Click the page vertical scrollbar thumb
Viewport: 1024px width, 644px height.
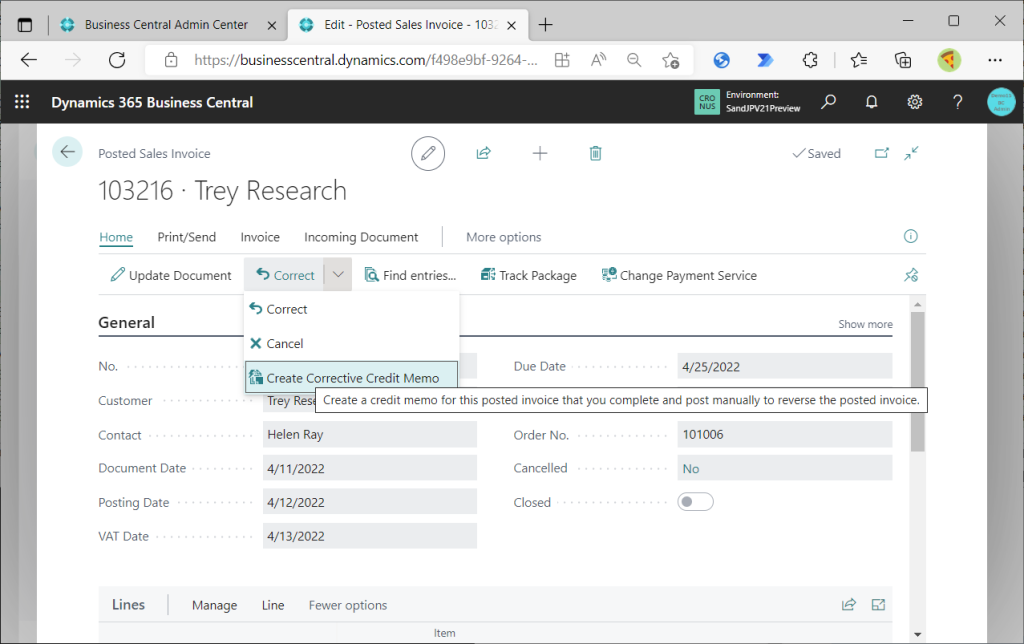918,381
